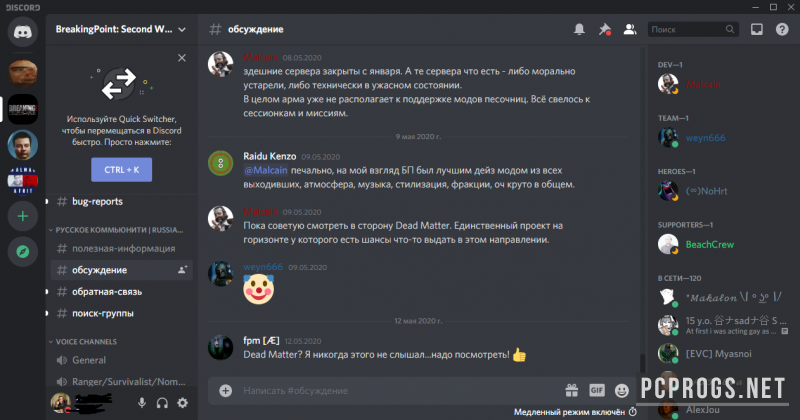800x420 pixels.
Task: Mute microphone in user panel
Action: tap(142, 403)
